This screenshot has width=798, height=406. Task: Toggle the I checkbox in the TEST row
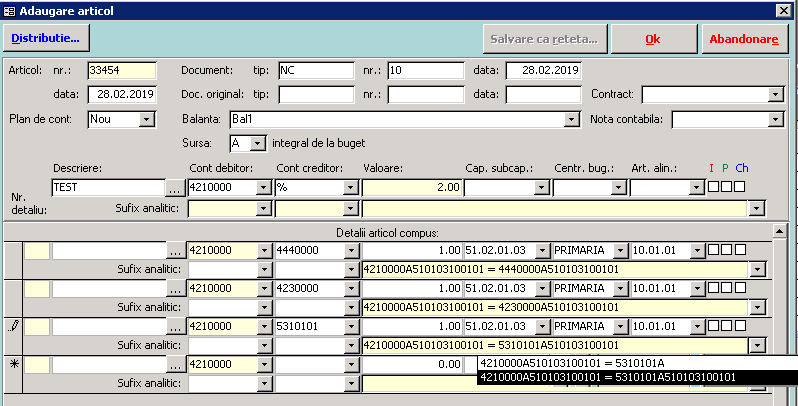(713, 187)
